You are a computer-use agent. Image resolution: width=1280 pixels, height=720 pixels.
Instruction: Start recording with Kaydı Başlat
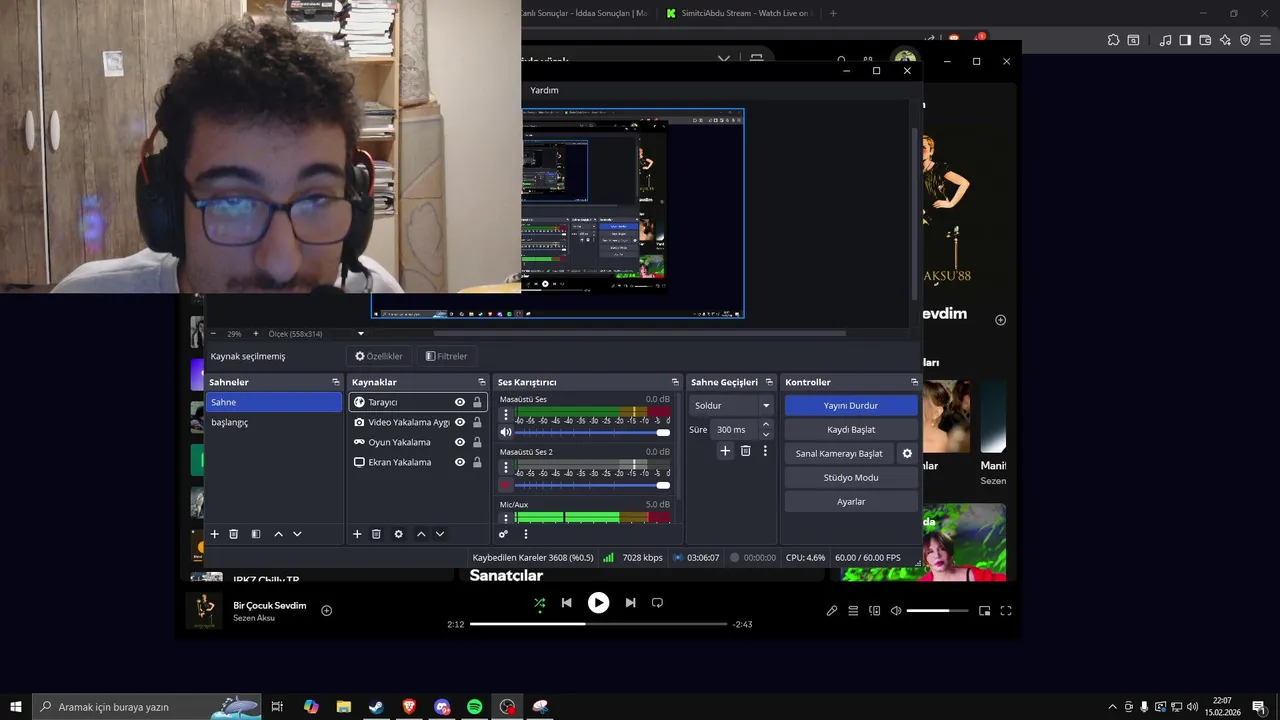pyautogui.click(x=851, y=429)
